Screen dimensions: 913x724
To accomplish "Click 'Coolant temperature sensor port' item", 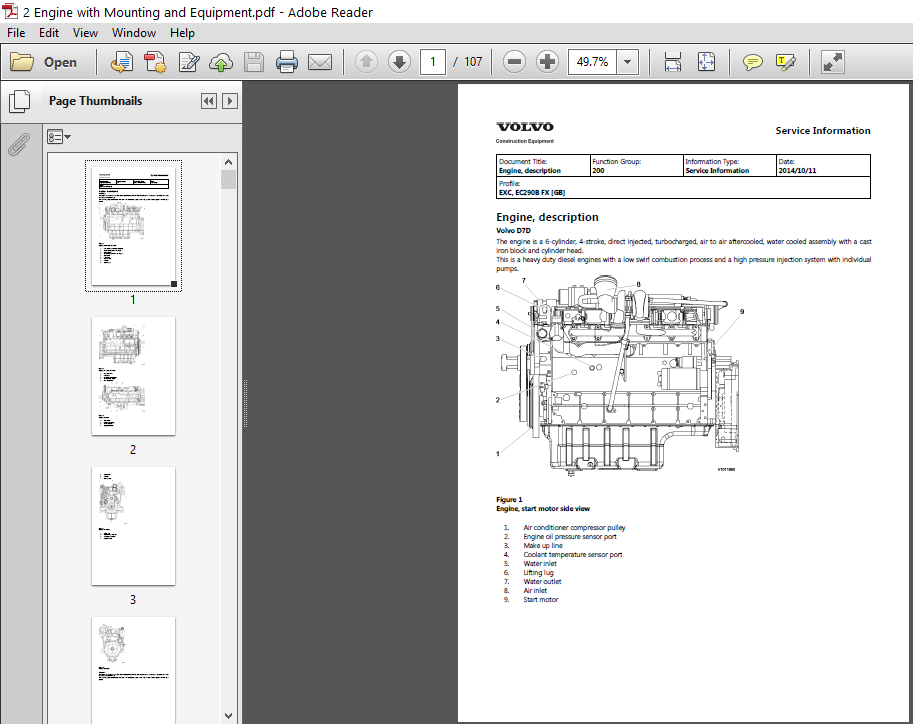I will click(572, 555).
